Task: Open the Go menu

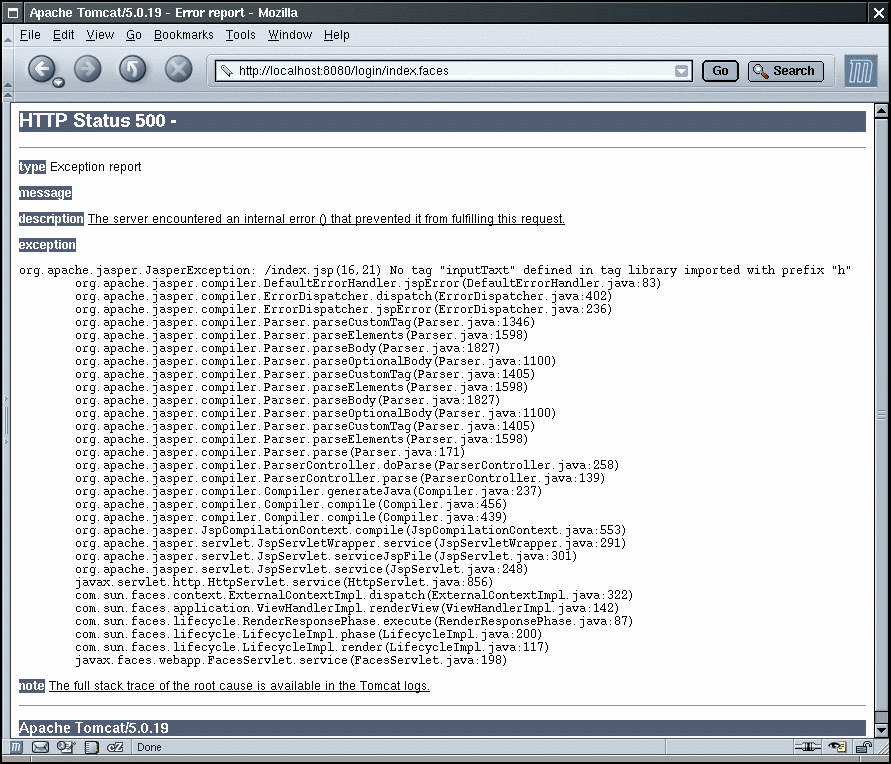Action: coord(134,35)
